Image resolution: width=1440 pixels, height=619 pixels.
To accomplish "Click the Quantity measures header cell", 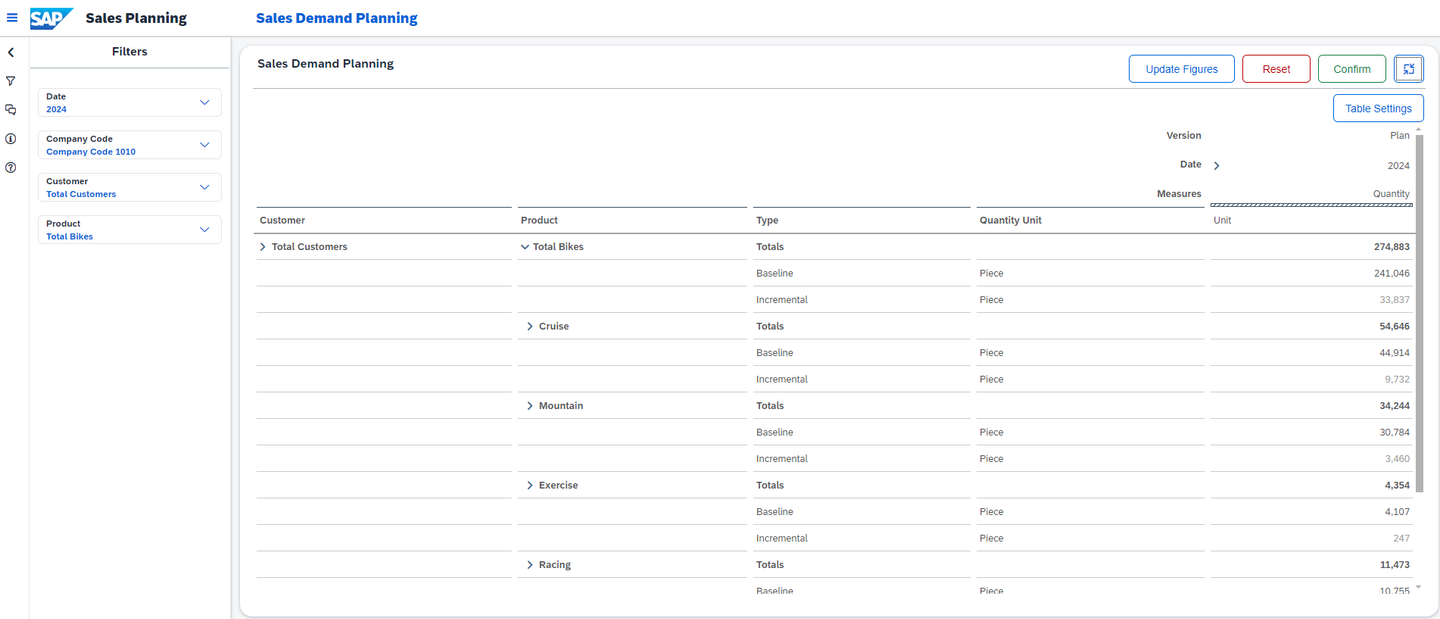I will tap(1391, 194).
